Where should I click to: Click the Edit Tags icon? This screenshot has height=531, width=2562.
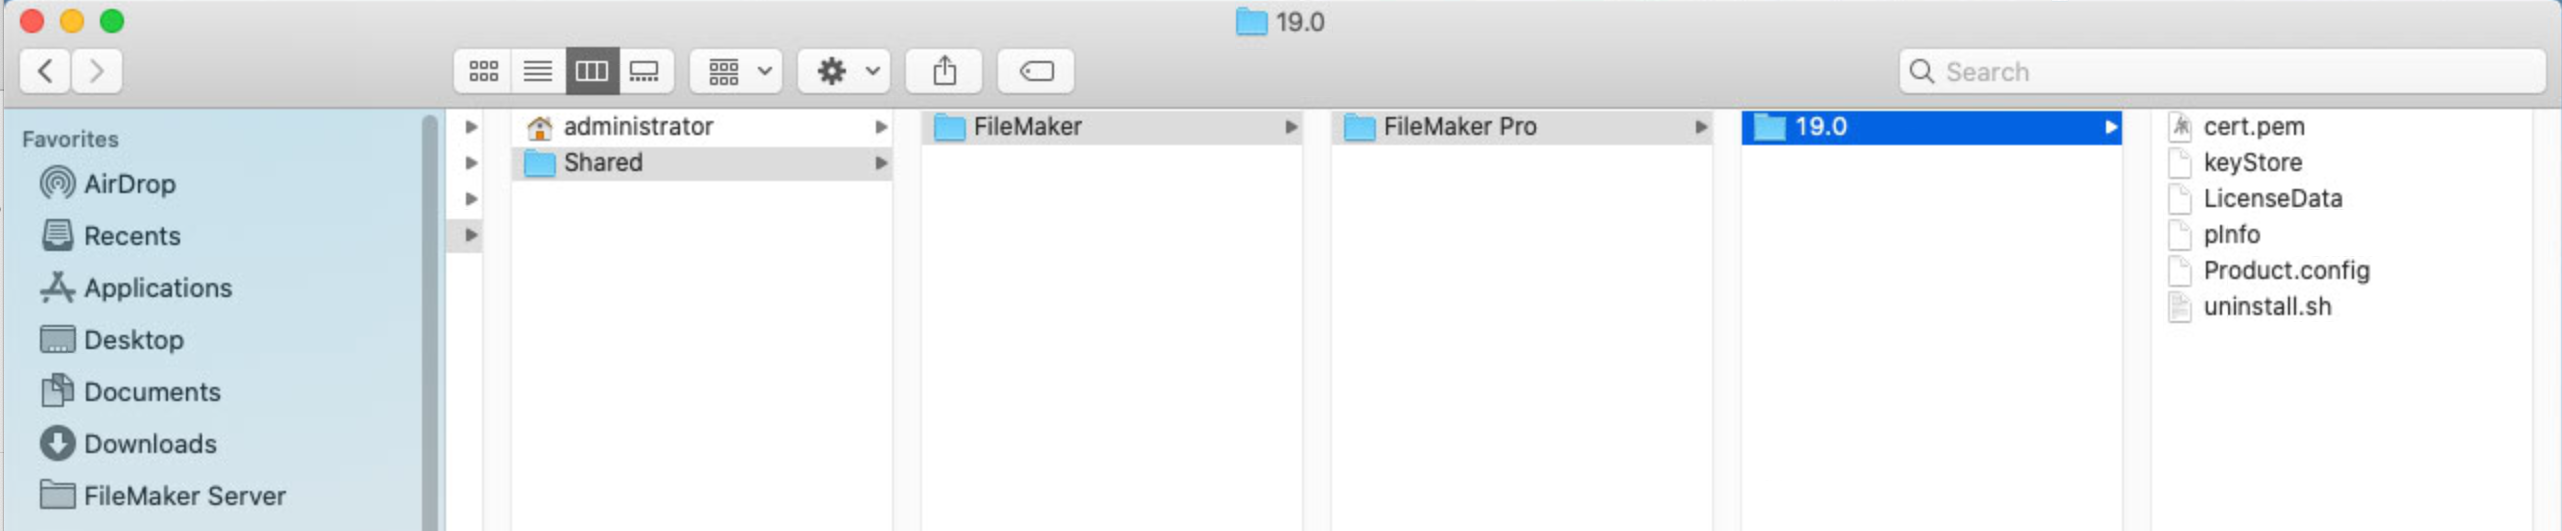coord(1036,71)
